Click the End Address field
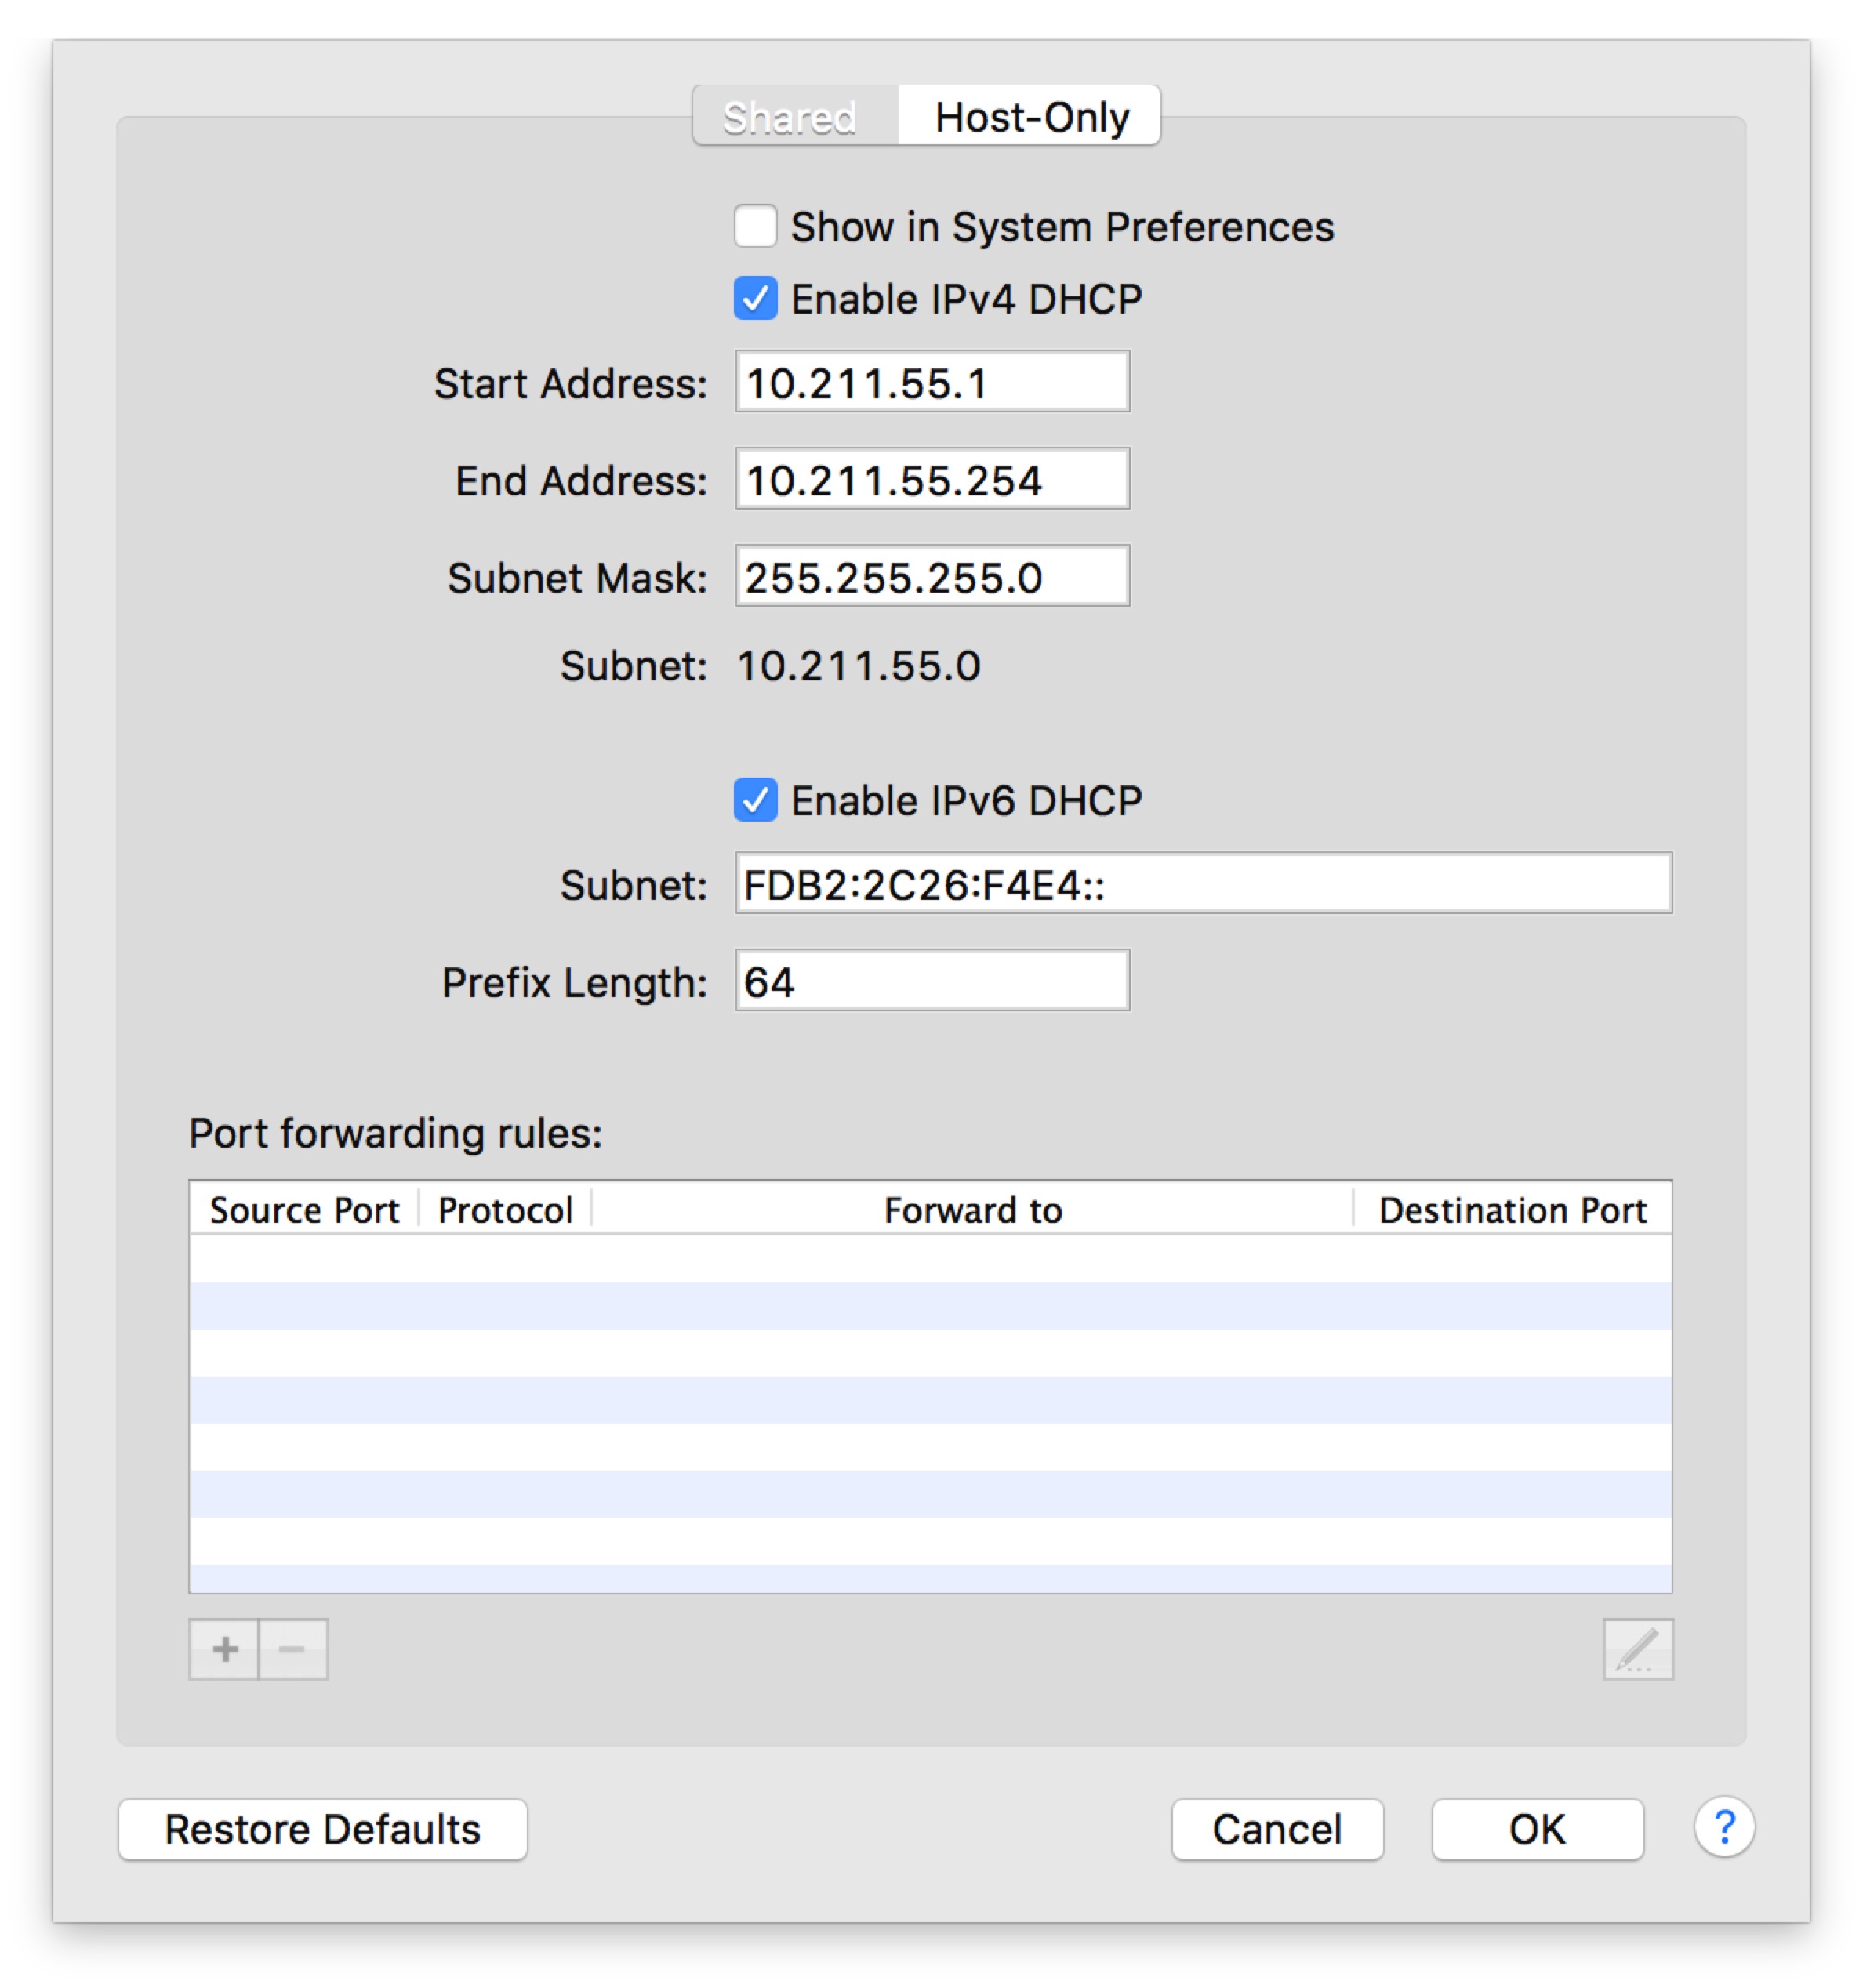The image size is (1863, 1988). pos(932,478)
